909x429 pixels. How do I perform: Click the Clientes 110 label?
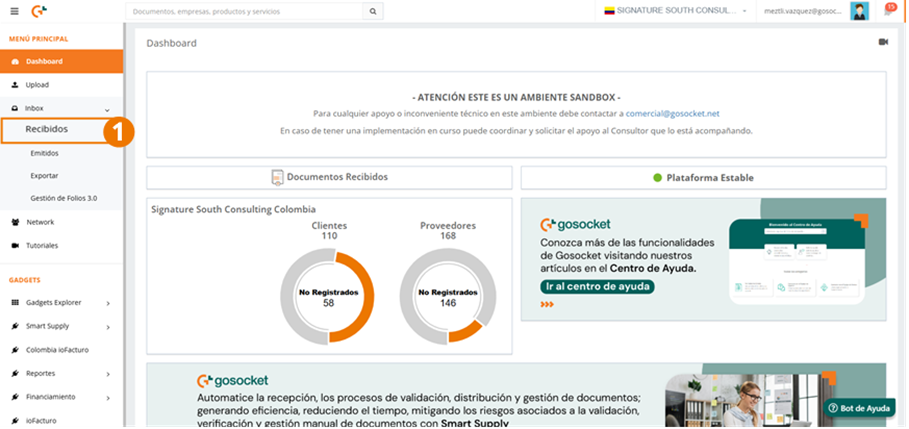click(x=329, y=231)
